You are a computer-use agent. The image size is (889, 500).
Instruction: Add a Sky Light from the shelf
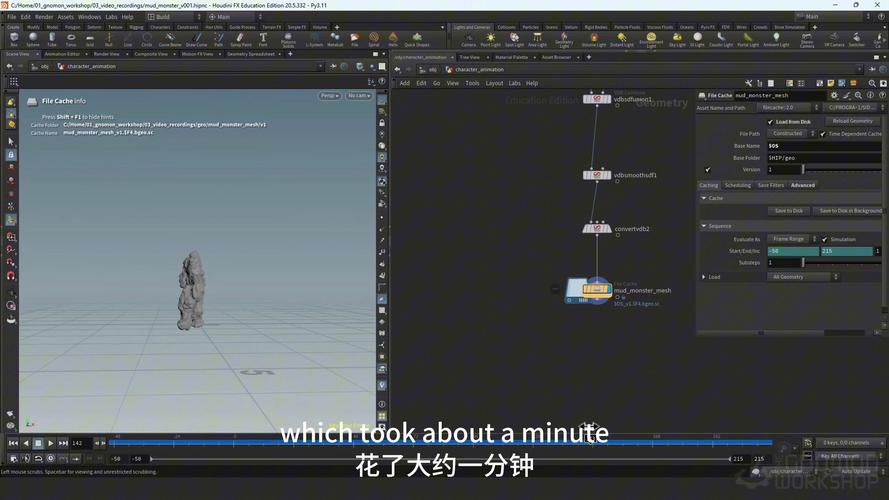point(677,39)
